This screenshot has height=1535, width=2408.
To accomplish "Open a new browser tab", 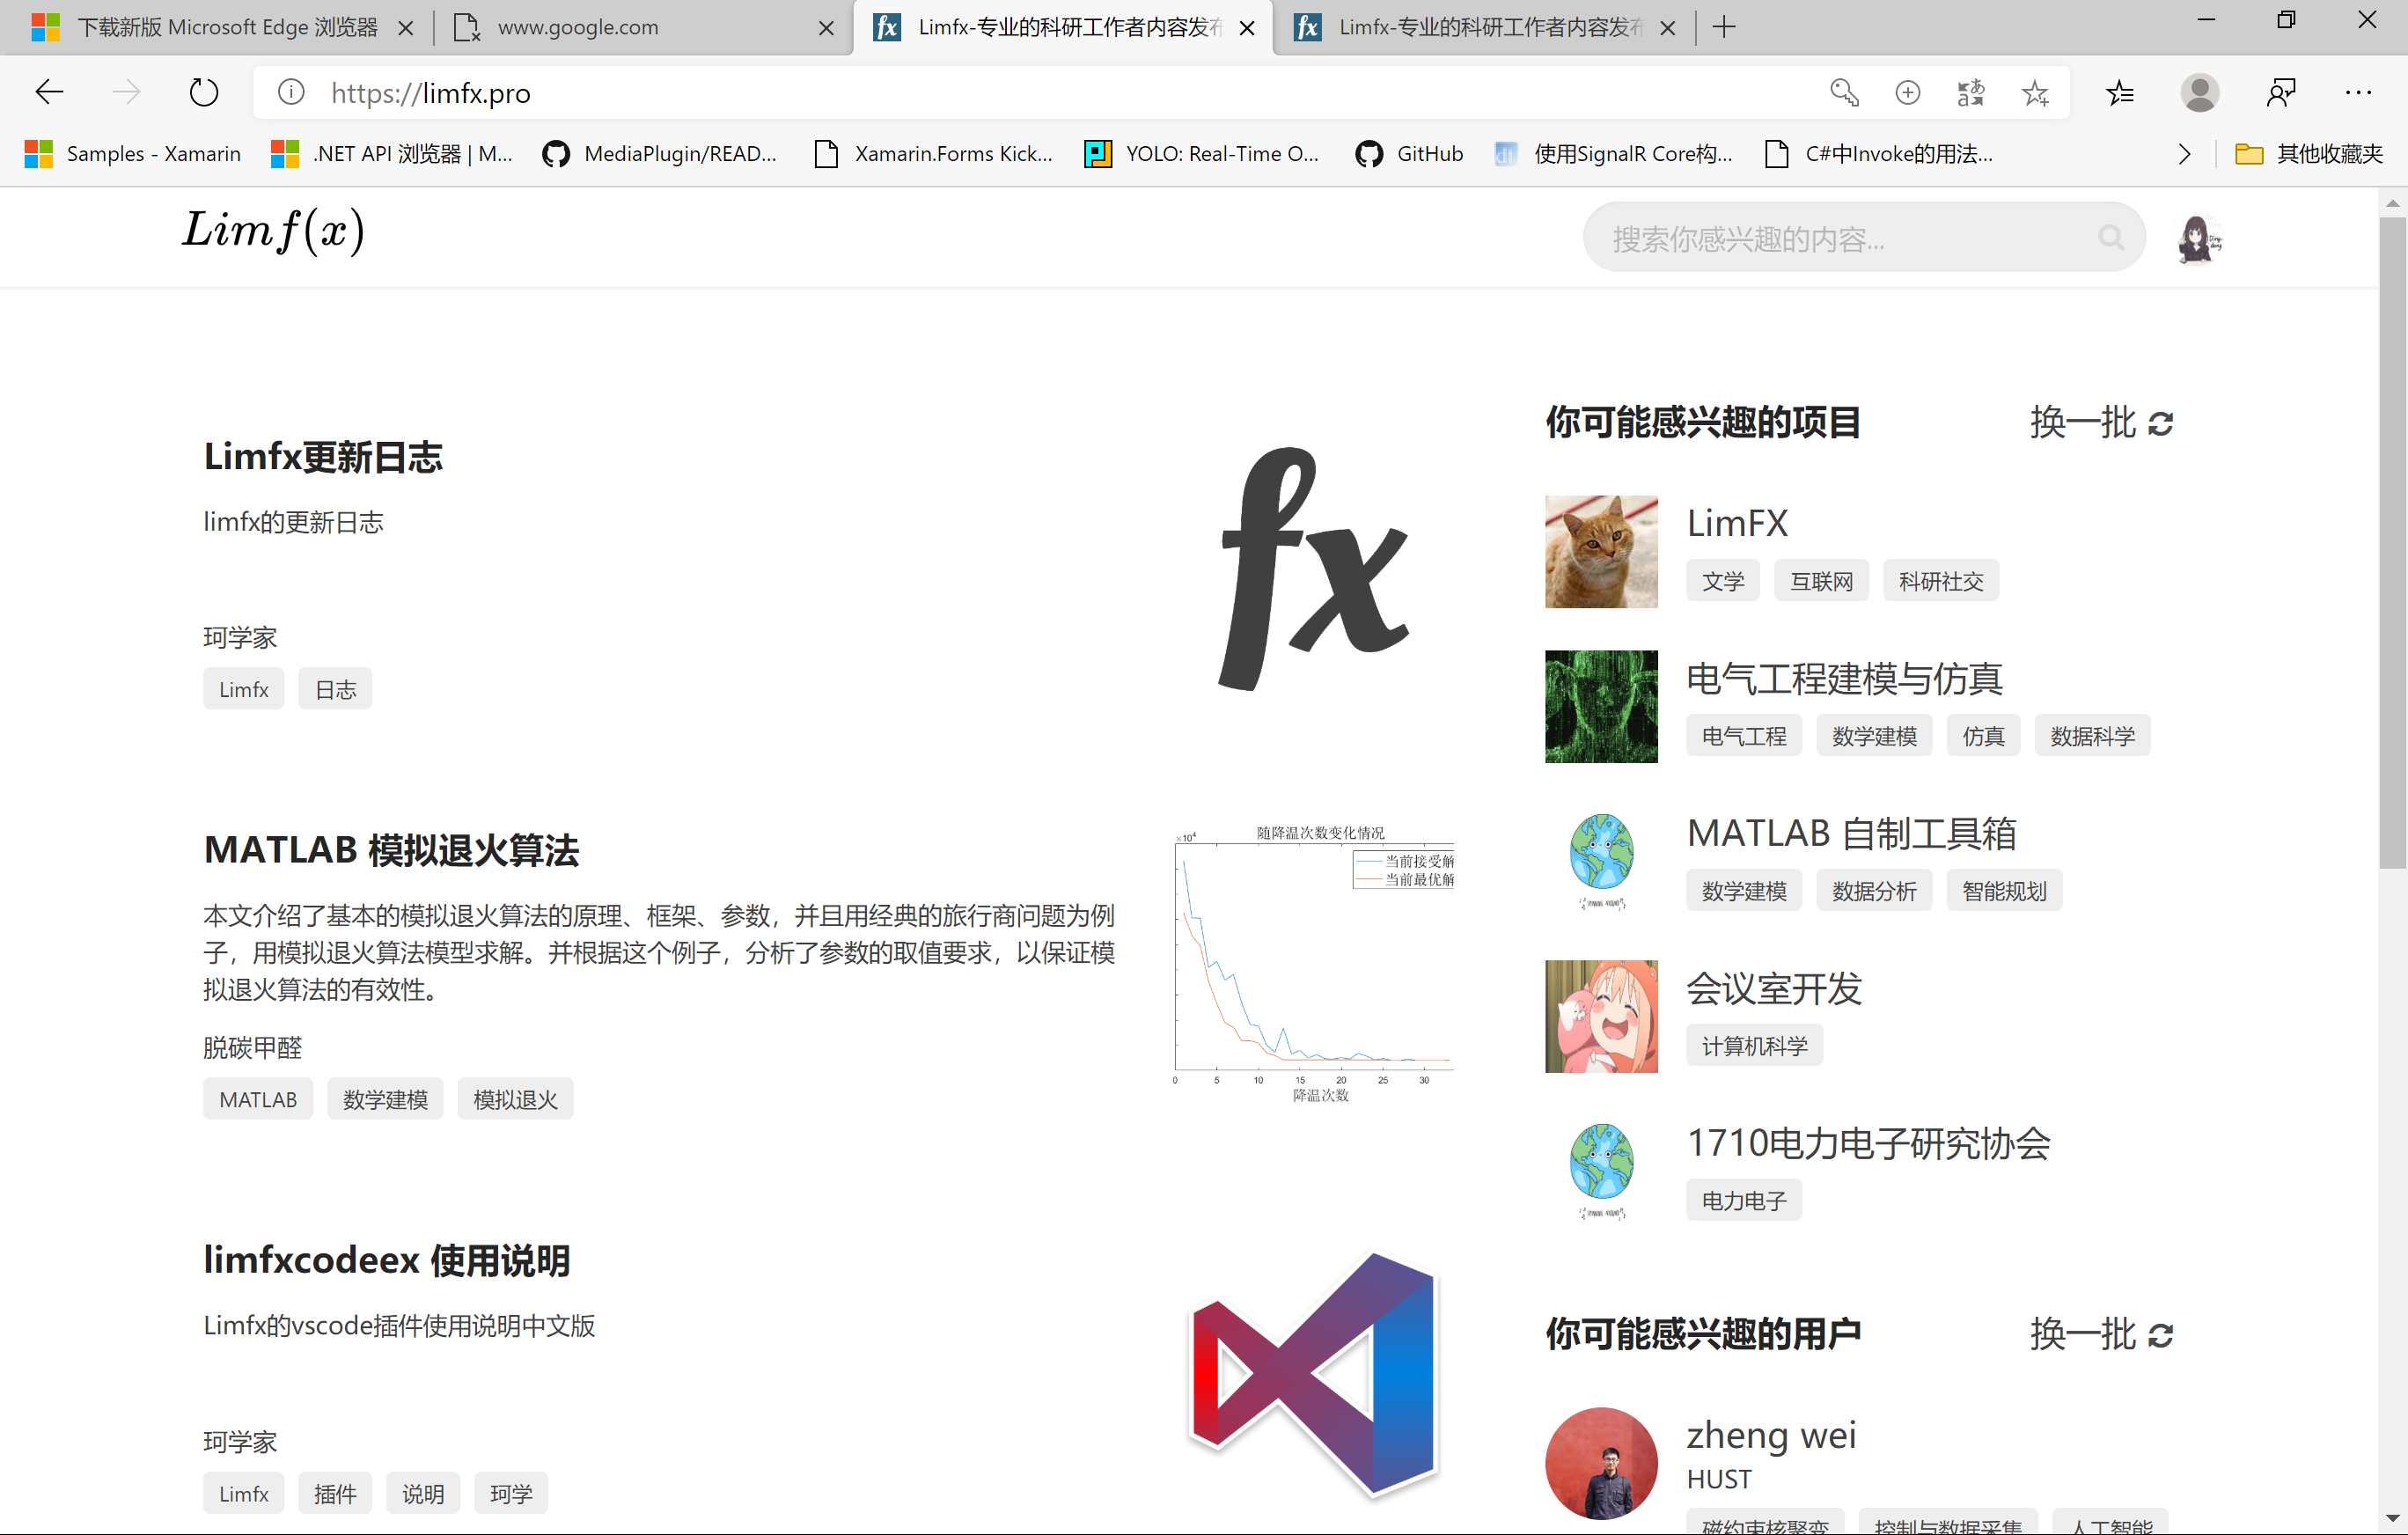I will point(1724,27).
